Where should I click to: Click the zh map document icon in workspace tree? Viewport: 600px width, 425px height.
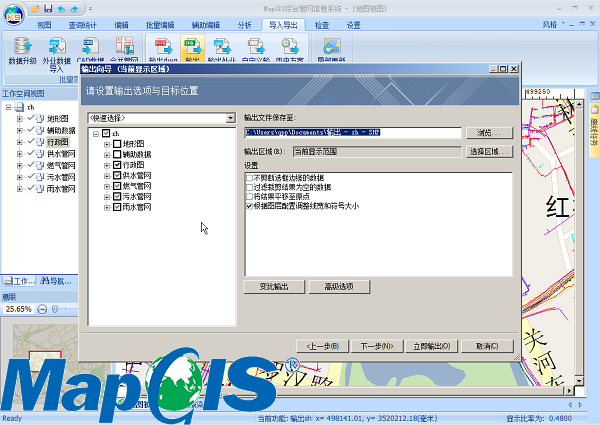coord(19,107)
